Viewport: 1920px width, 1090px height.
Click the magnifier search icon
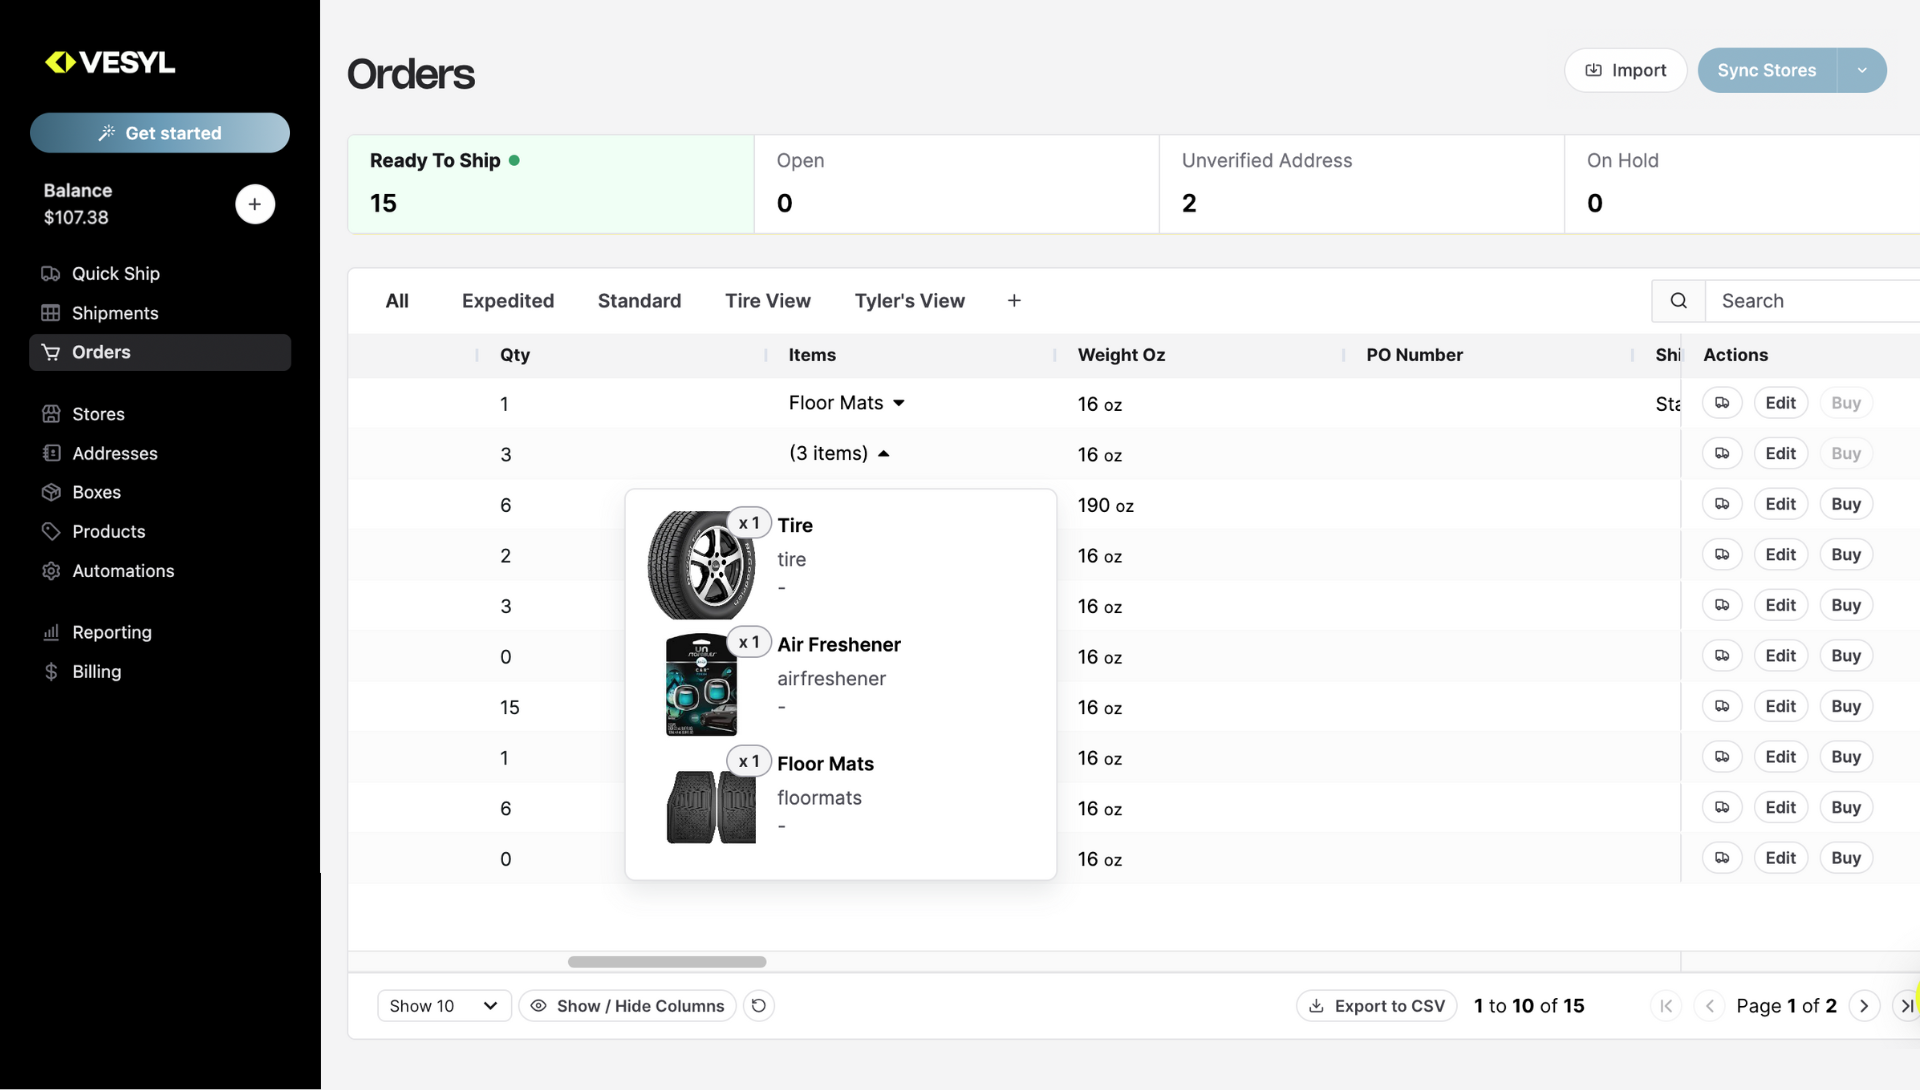click(1679, 301)
